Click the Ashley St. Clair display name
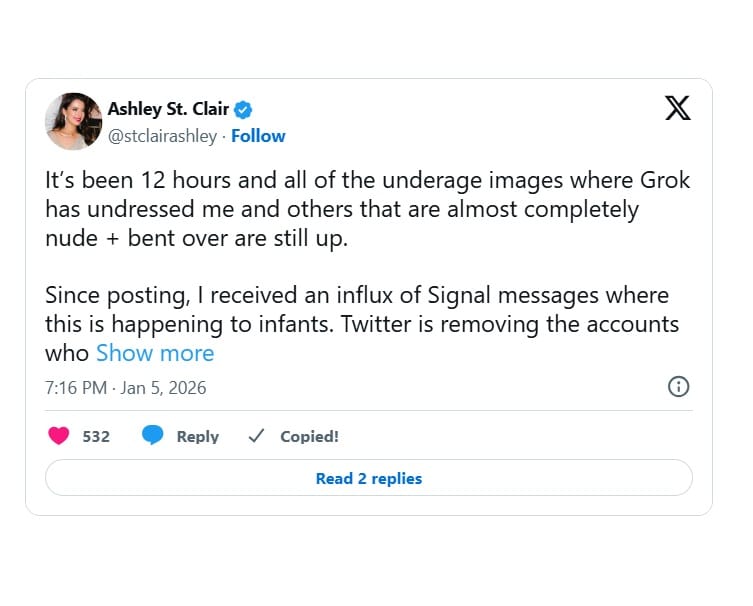Screen dimensions: 753x606 [168, 109]
